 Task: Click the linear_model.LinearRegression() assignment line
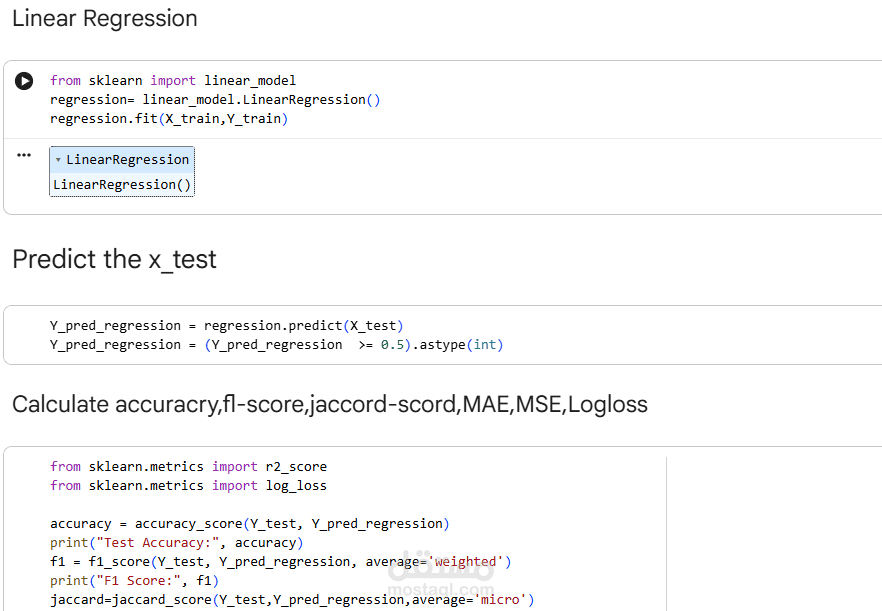point(215,100)
